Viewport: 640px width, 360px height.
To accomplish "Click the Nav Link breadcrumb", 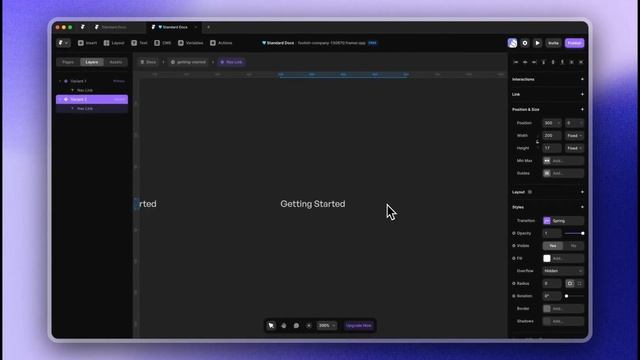I will pyautogui.click(x=231, y=62).
